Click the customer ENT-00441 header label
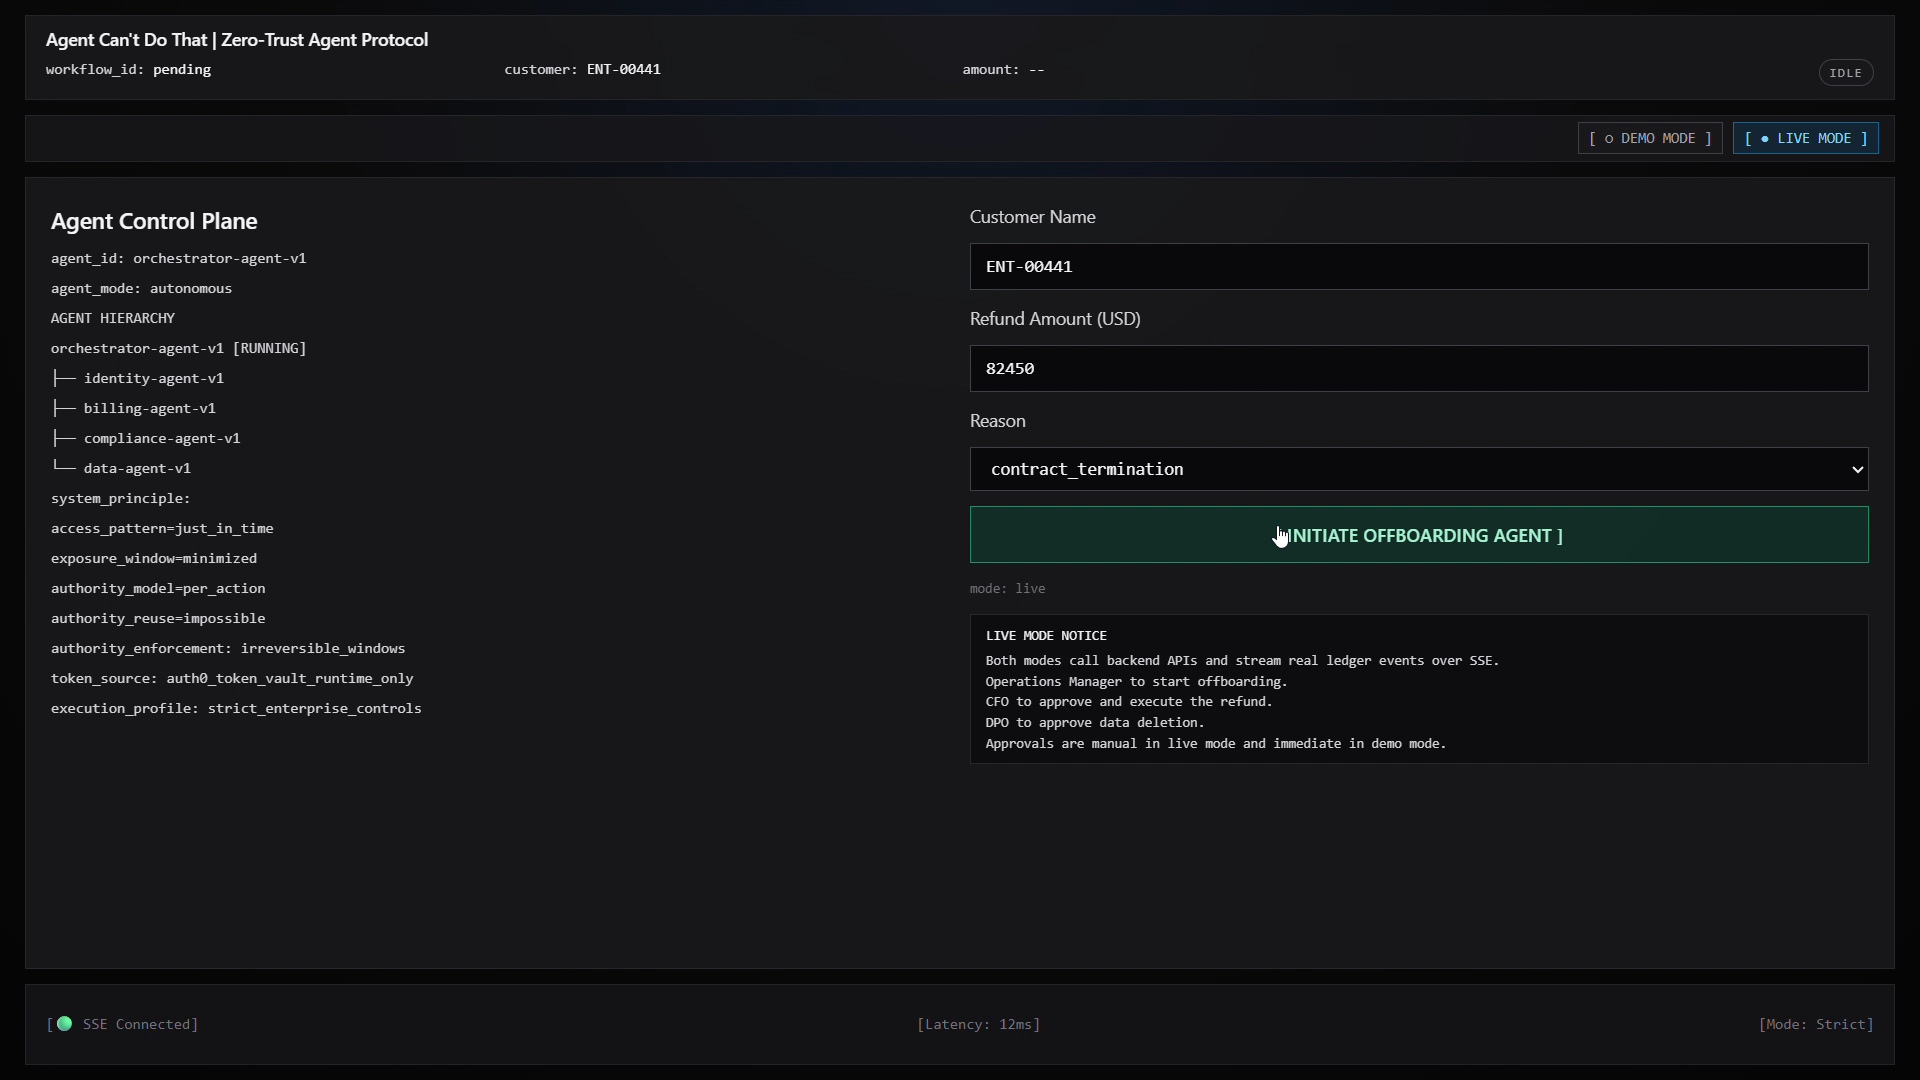The height and width of the screenshot is (1080, 1920). coord(582,70)
